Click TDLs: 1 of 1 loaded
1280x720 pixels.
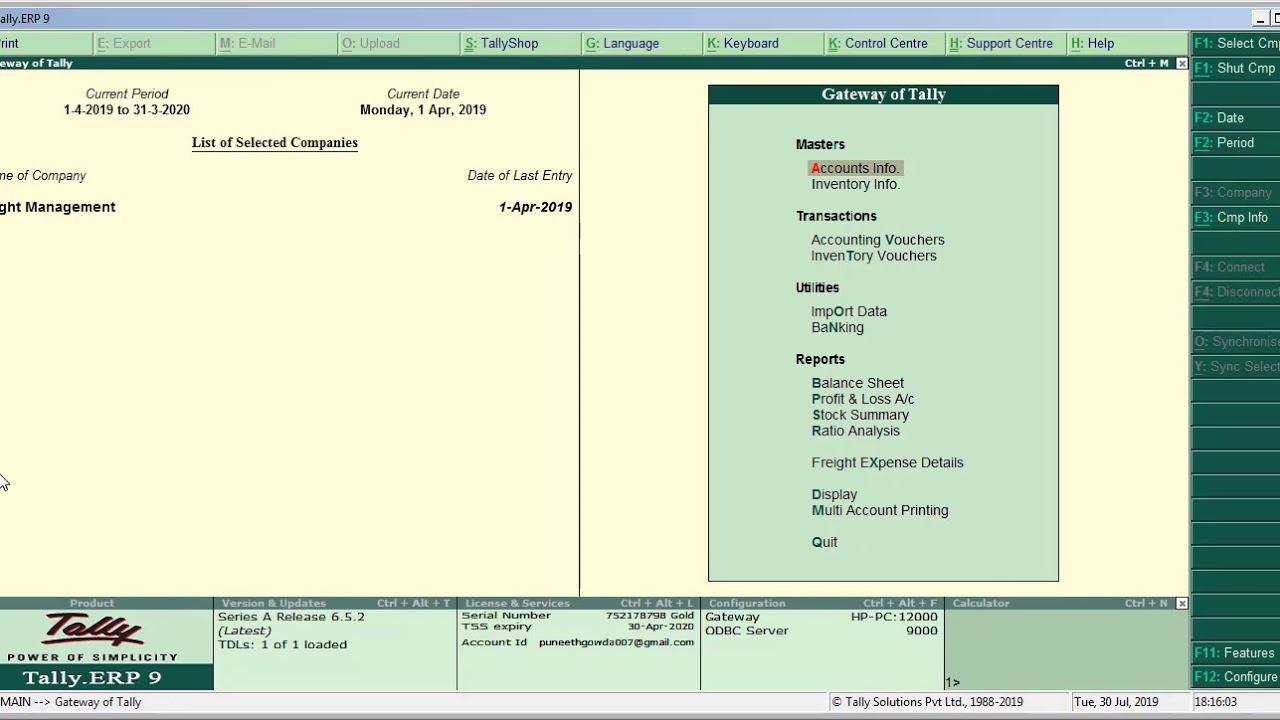click(x=282, y=645)
